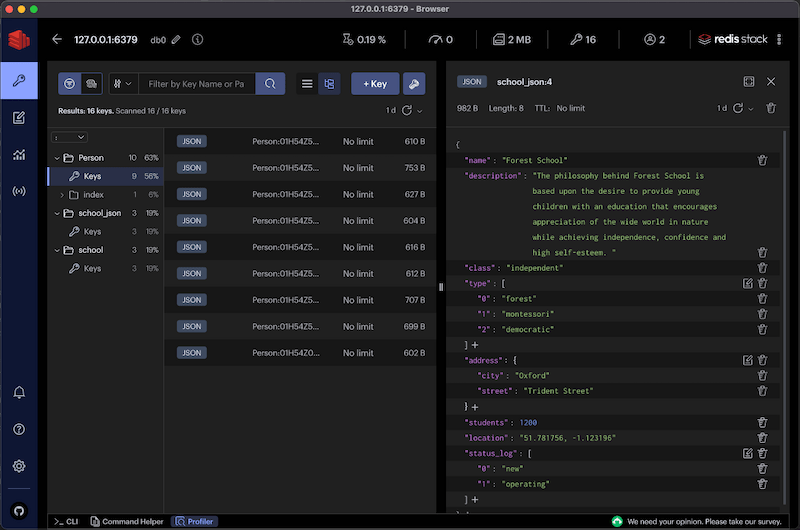Click the + Key button
This screenshot has height=530, width=800.
tap(375, 84)
